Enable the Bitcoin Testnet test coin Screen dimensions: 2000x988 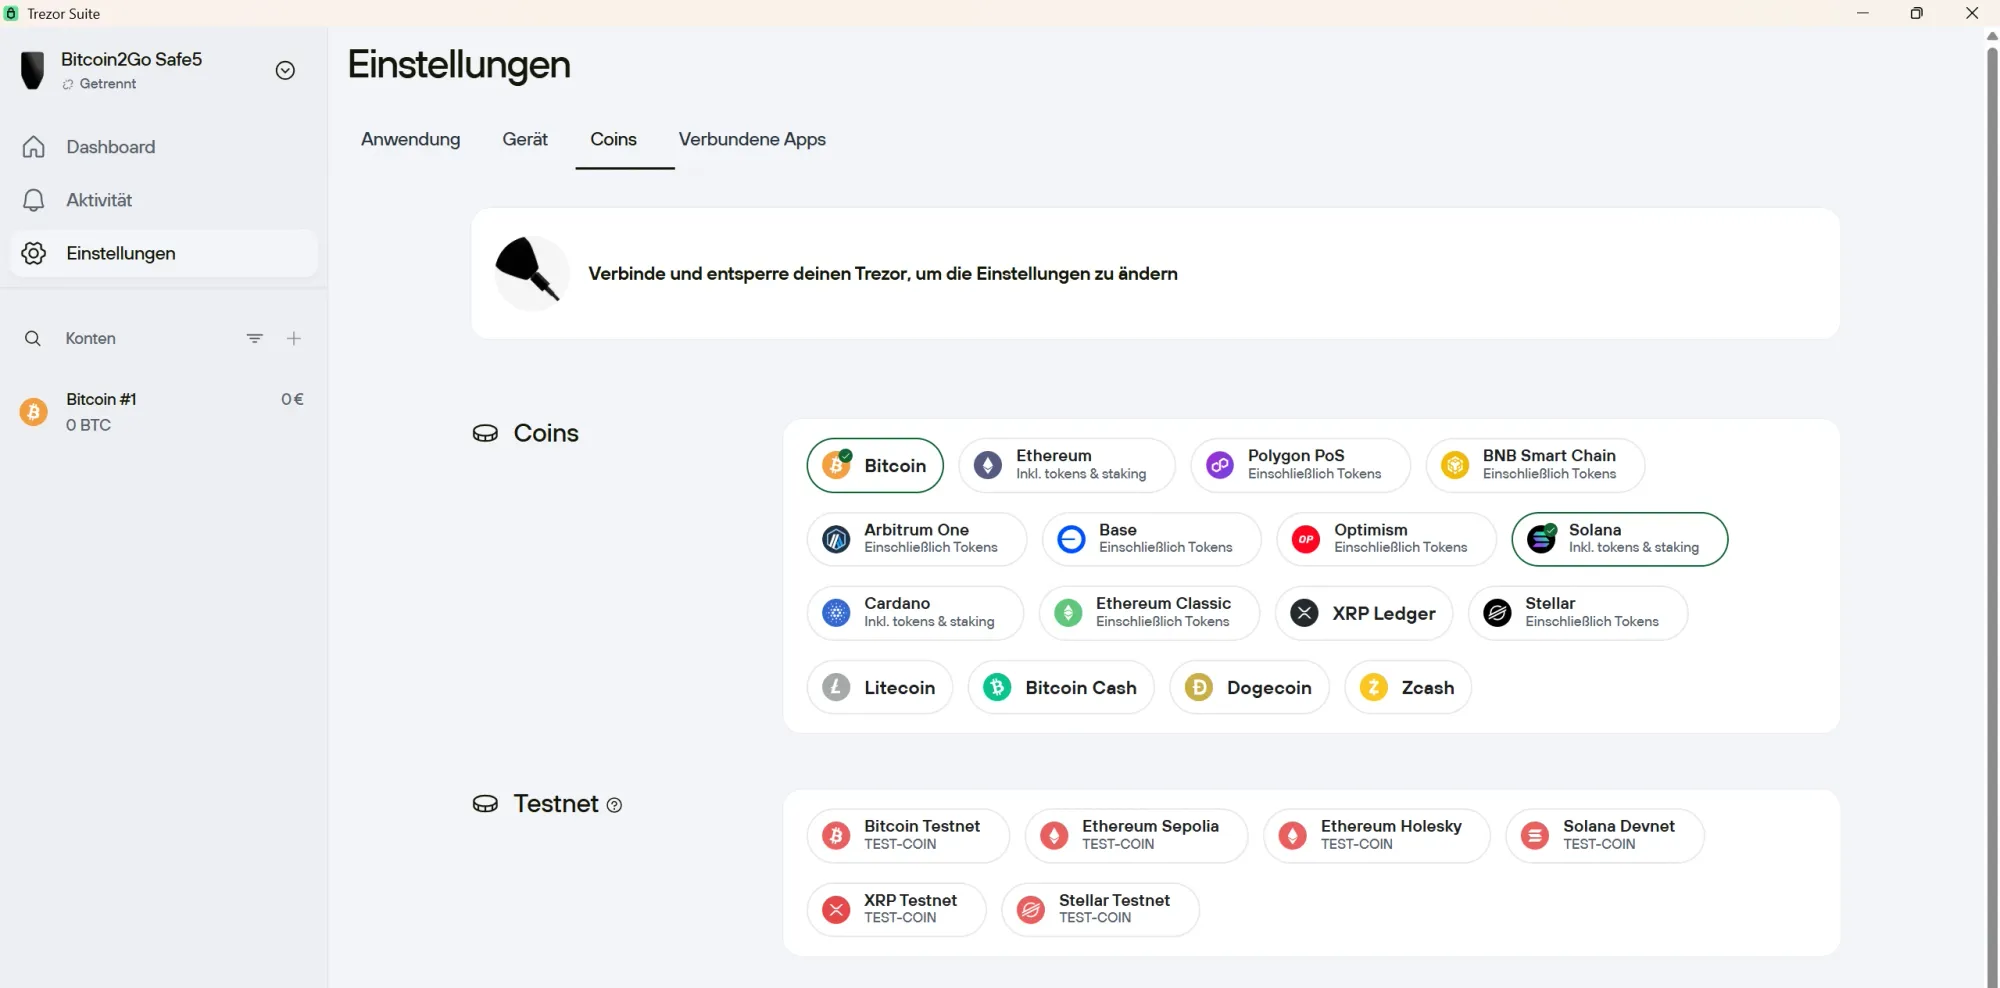coord(908,835)
